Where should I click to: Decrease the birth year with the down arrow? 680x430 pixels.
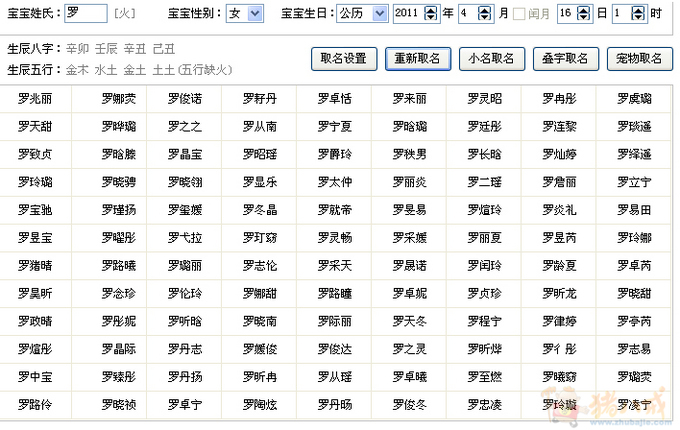pyautogui.click(x=431, y=17)
